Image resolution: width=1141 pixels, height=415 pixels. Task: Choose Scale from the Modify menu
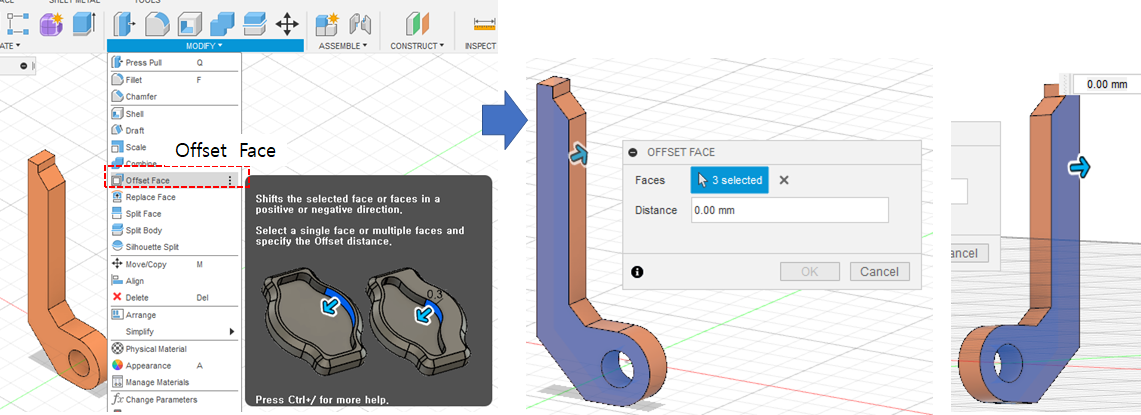174,147
